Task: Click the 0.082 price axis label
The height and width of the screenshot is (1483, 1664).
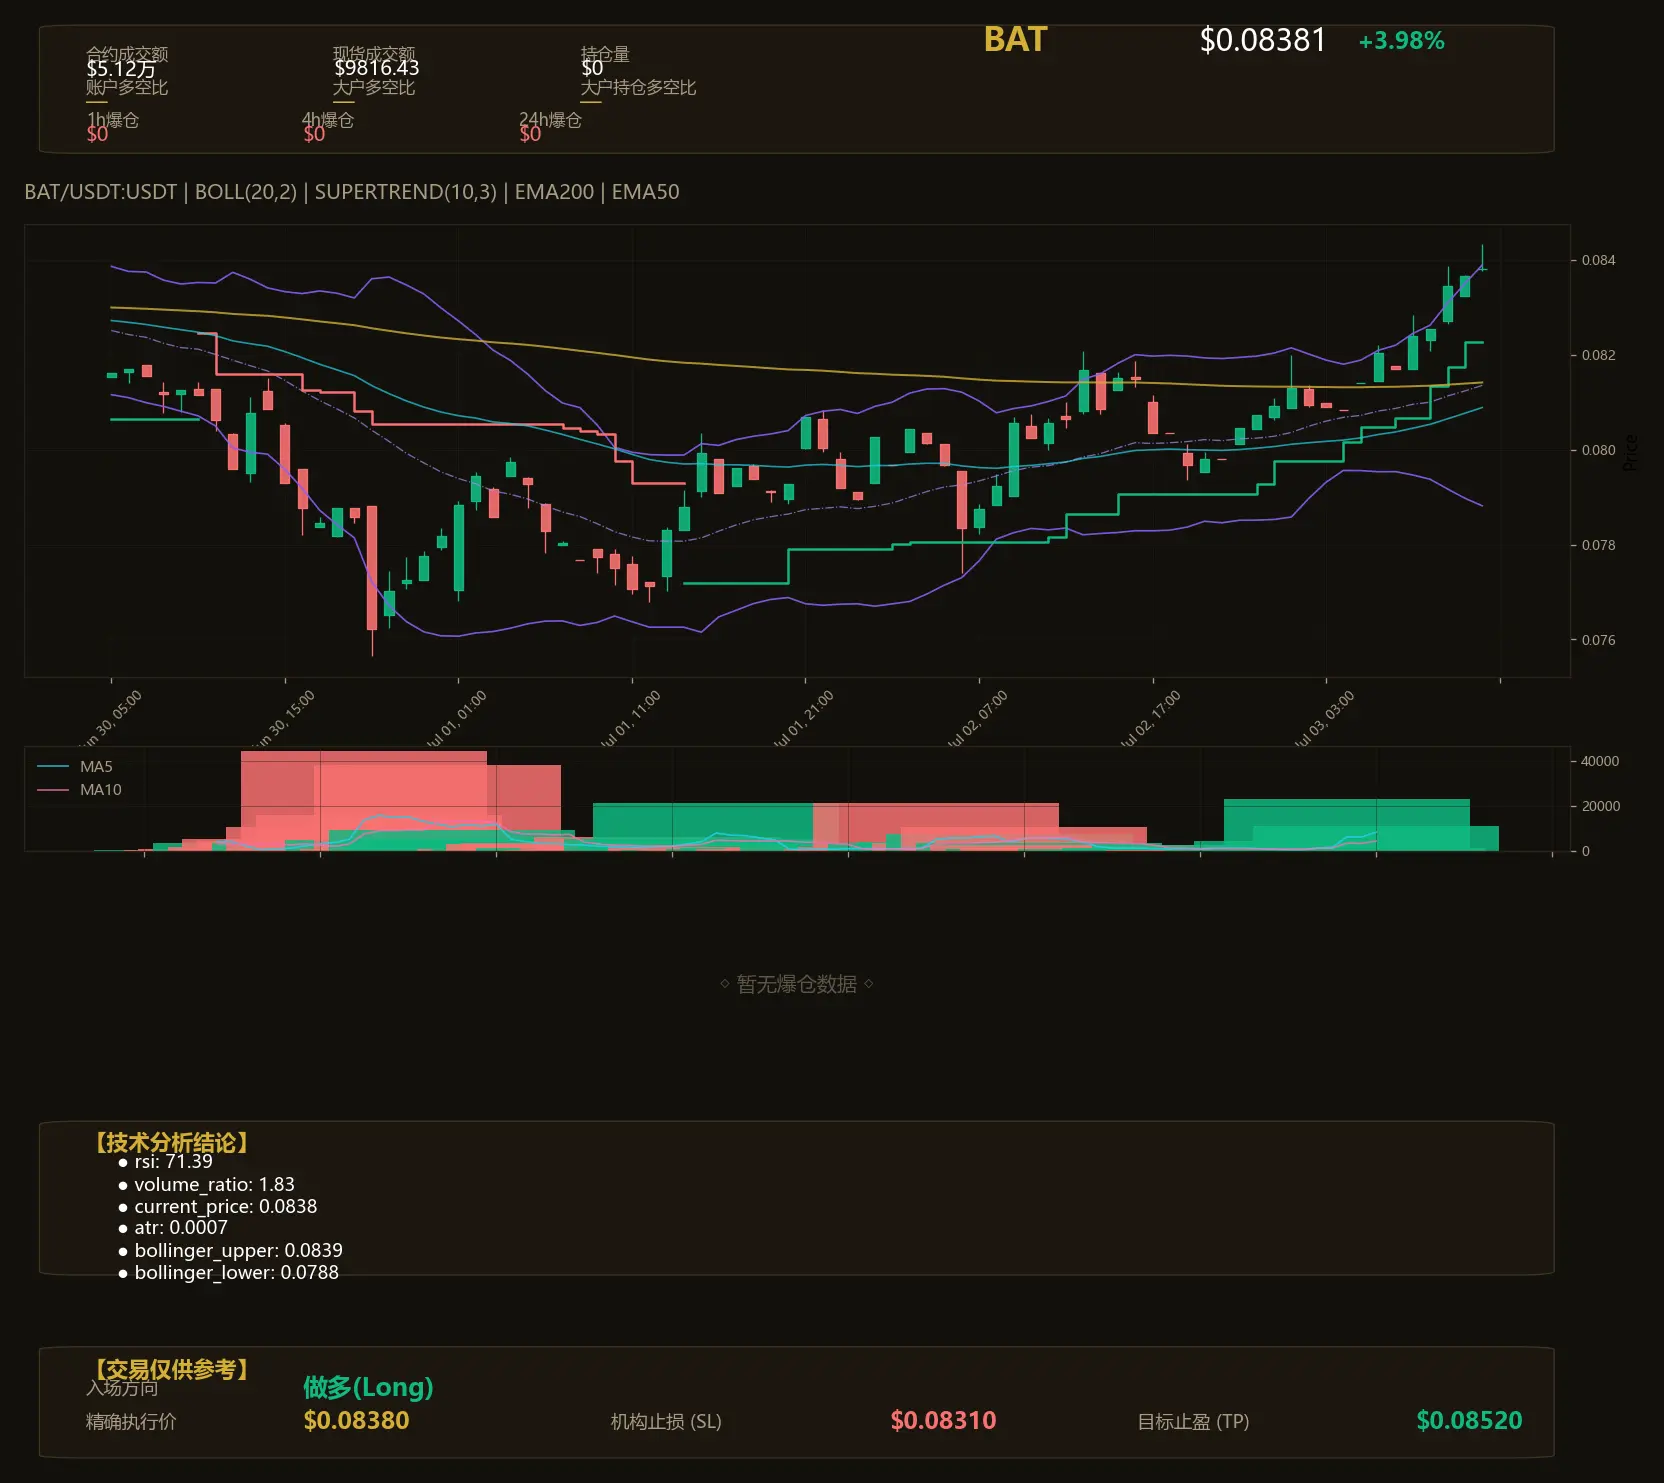Action: coord(1598,355)
